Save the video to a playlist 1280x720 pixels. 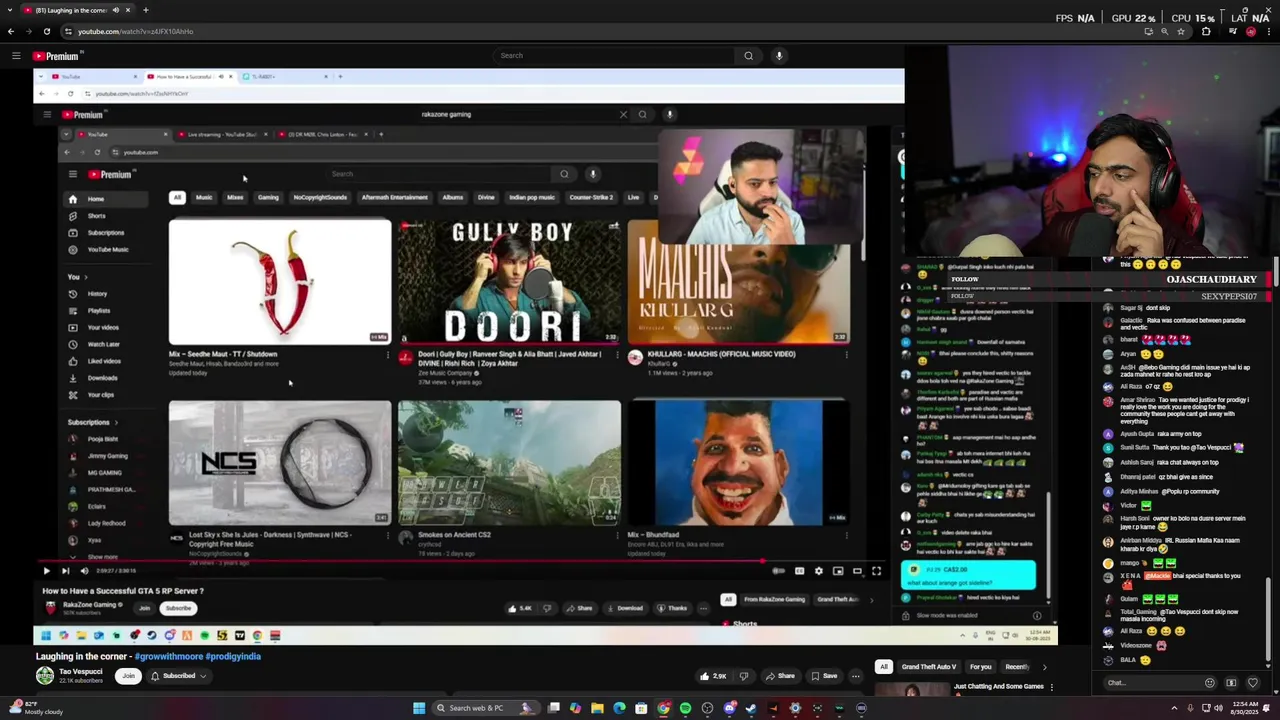click(824, 676)
